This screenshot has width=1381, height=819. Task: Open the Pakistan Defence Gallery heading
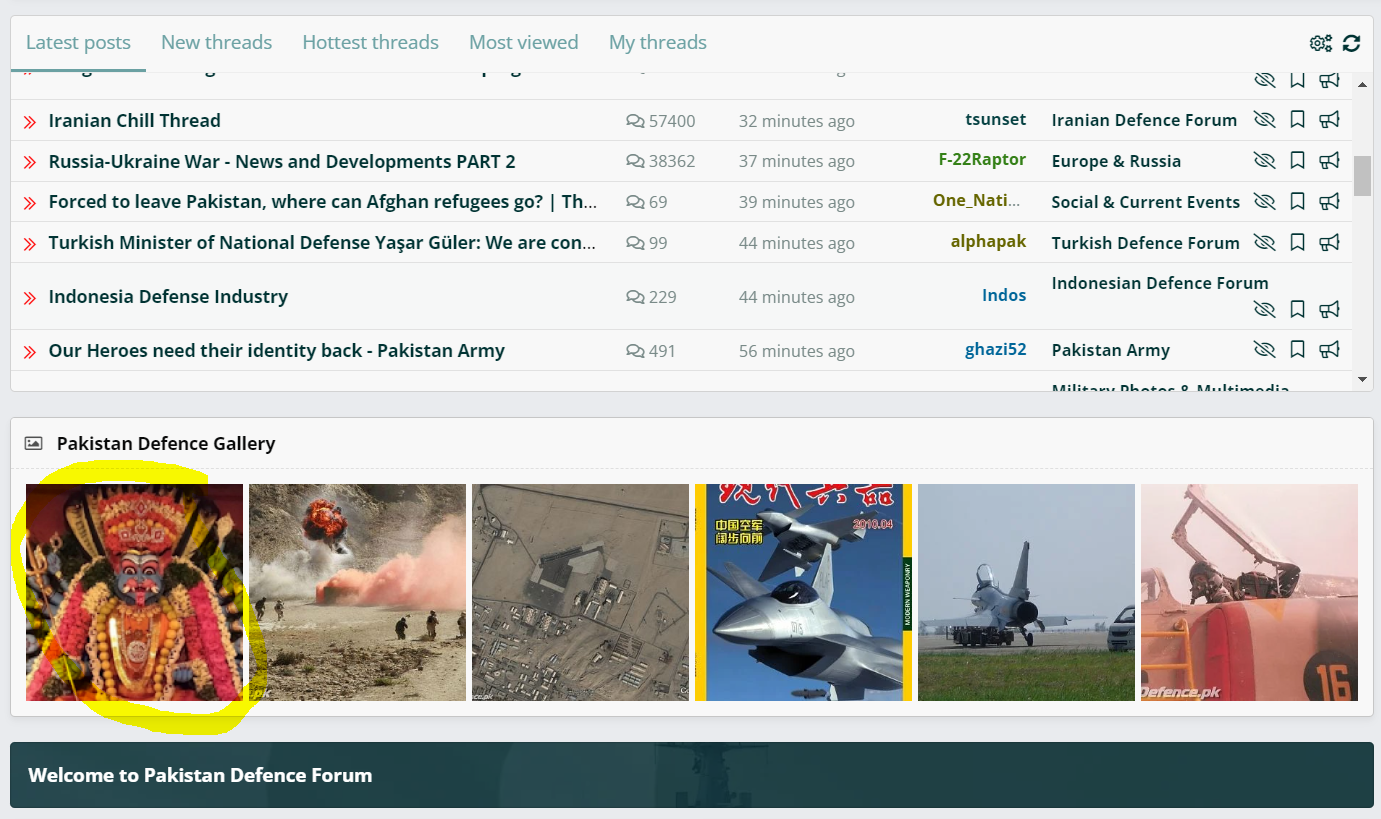(166, 443)
